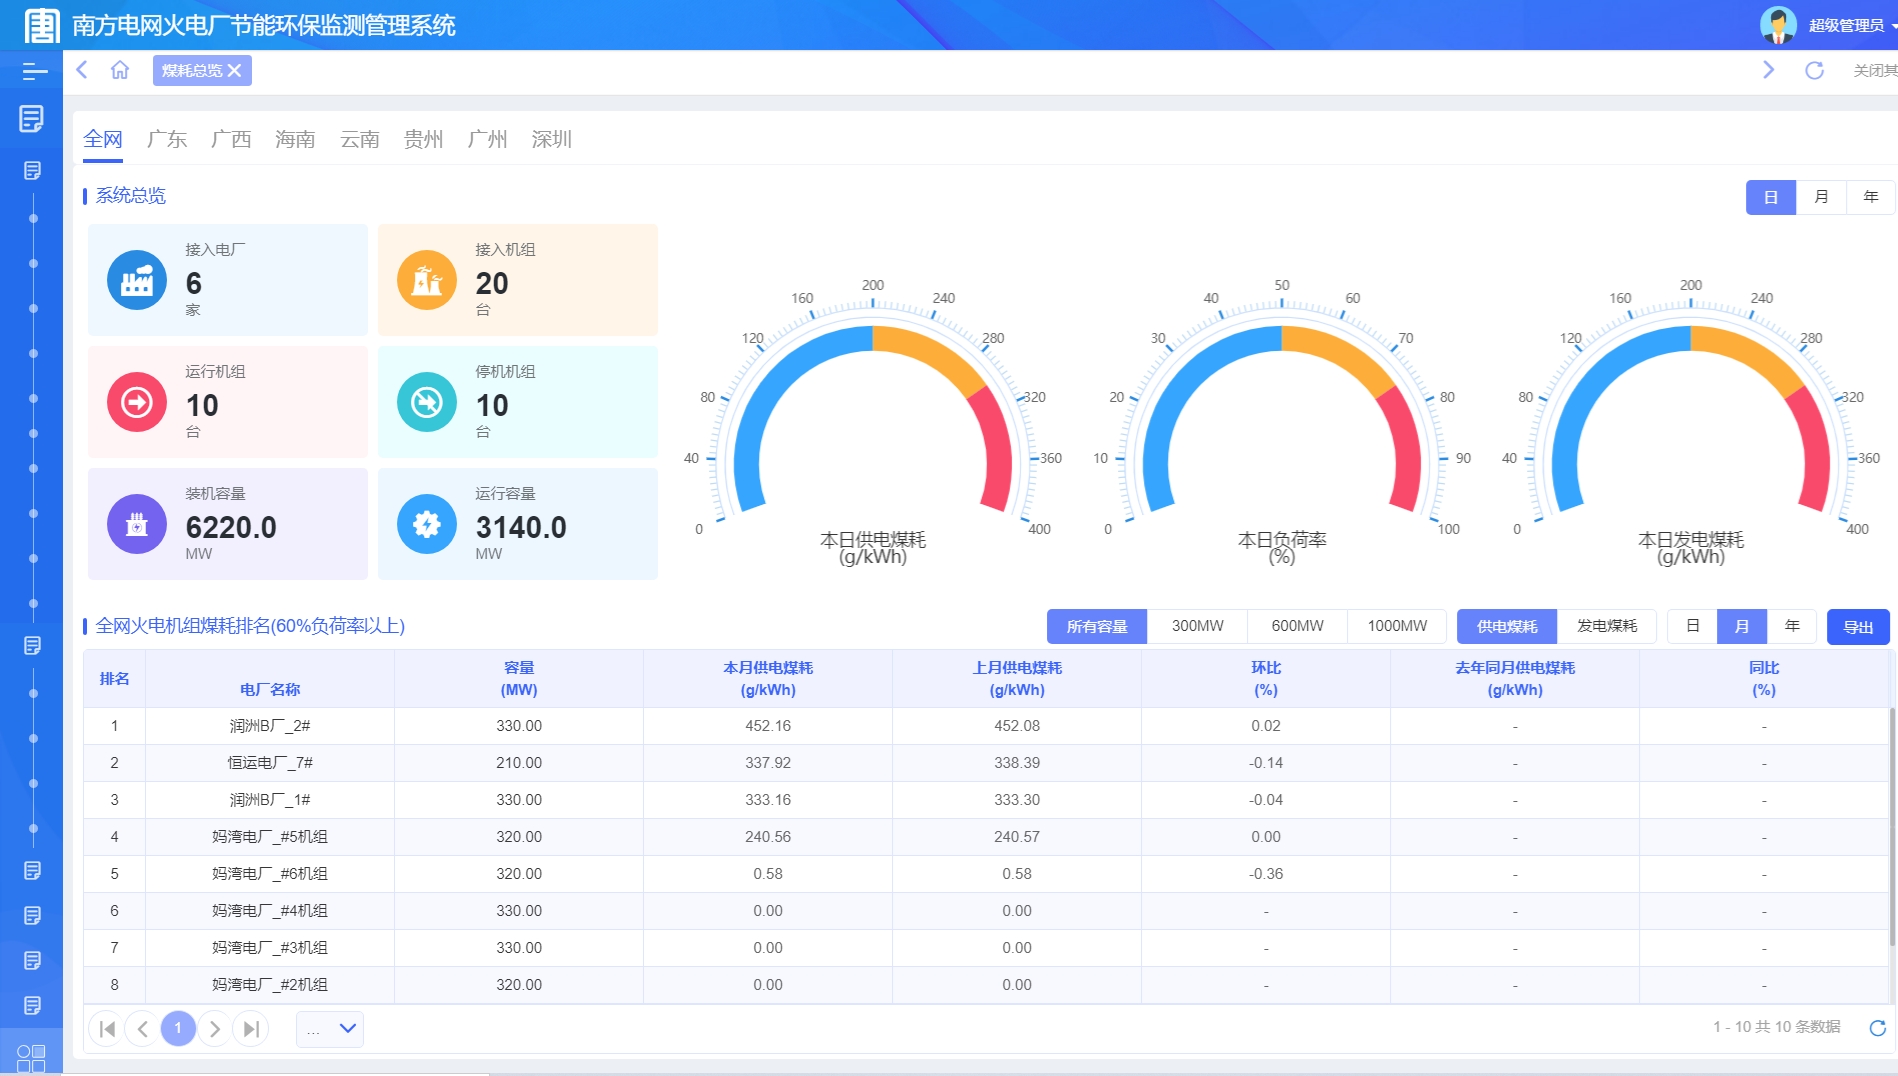Go to next page of the table

tap(215, 1029)
